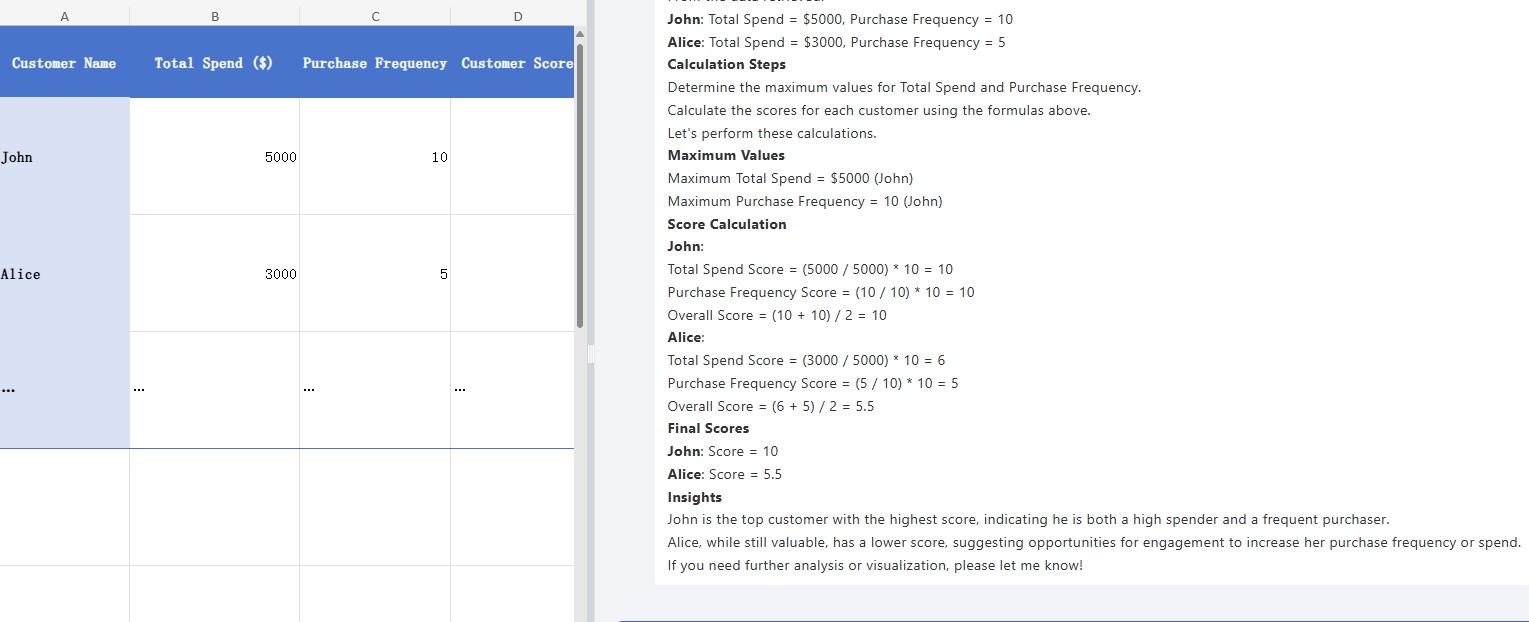Click the Total Spend ($) header cell
This screenshot has width=1529, height=622.
point(214,63)
